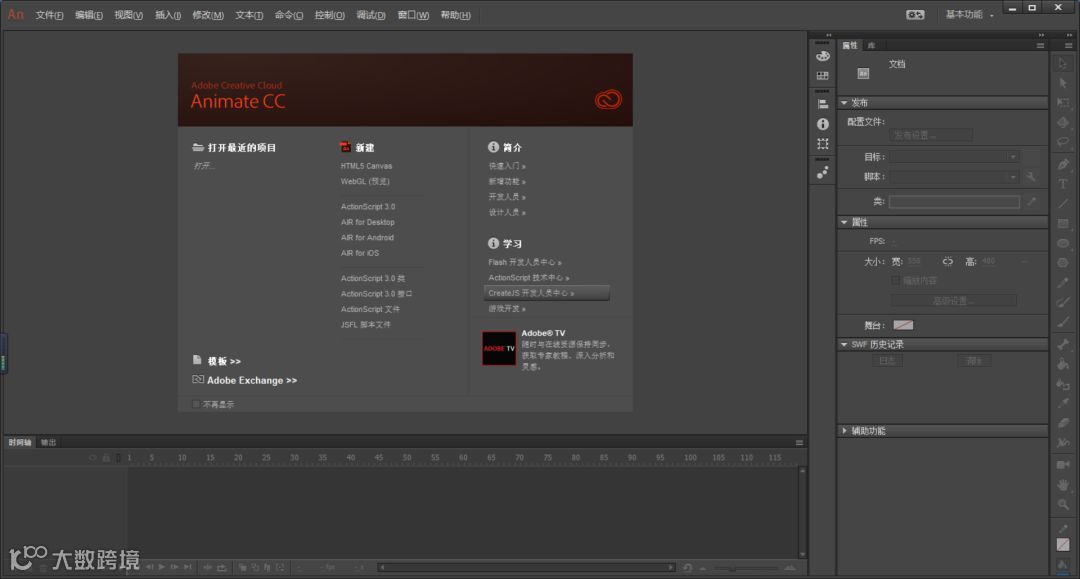Open the 文件(F) menu
1080x579 pixels.
pyautogui.click(x=49, y=15)
